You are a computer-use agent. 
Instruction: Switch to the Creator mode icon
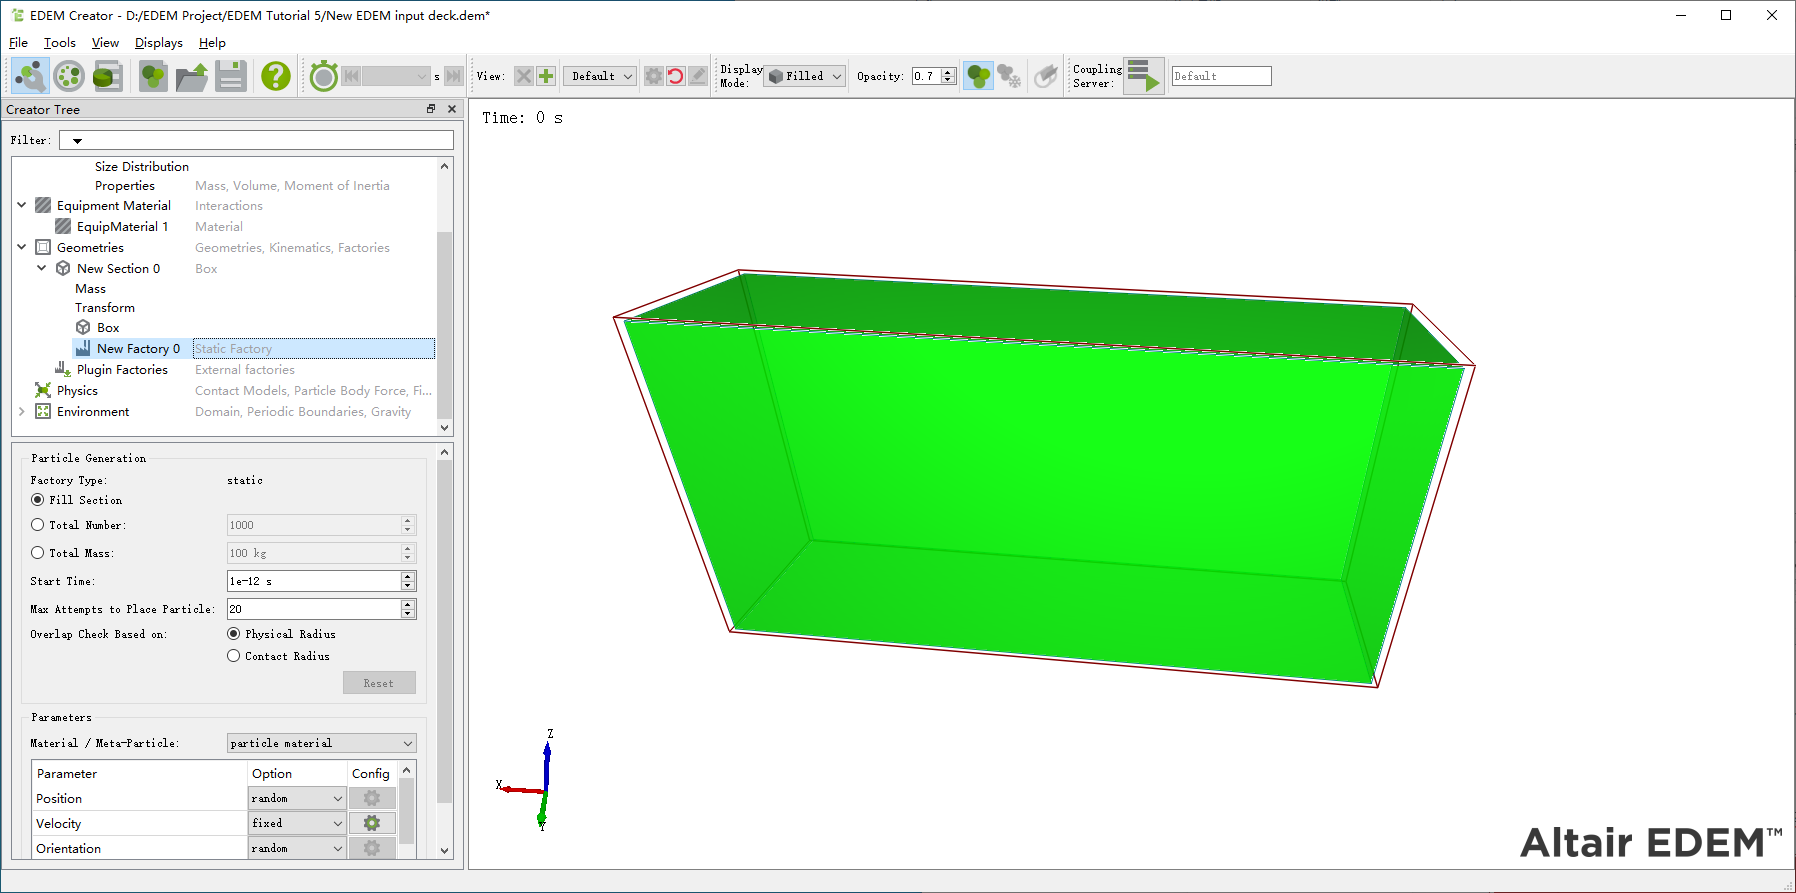point(30,76)
